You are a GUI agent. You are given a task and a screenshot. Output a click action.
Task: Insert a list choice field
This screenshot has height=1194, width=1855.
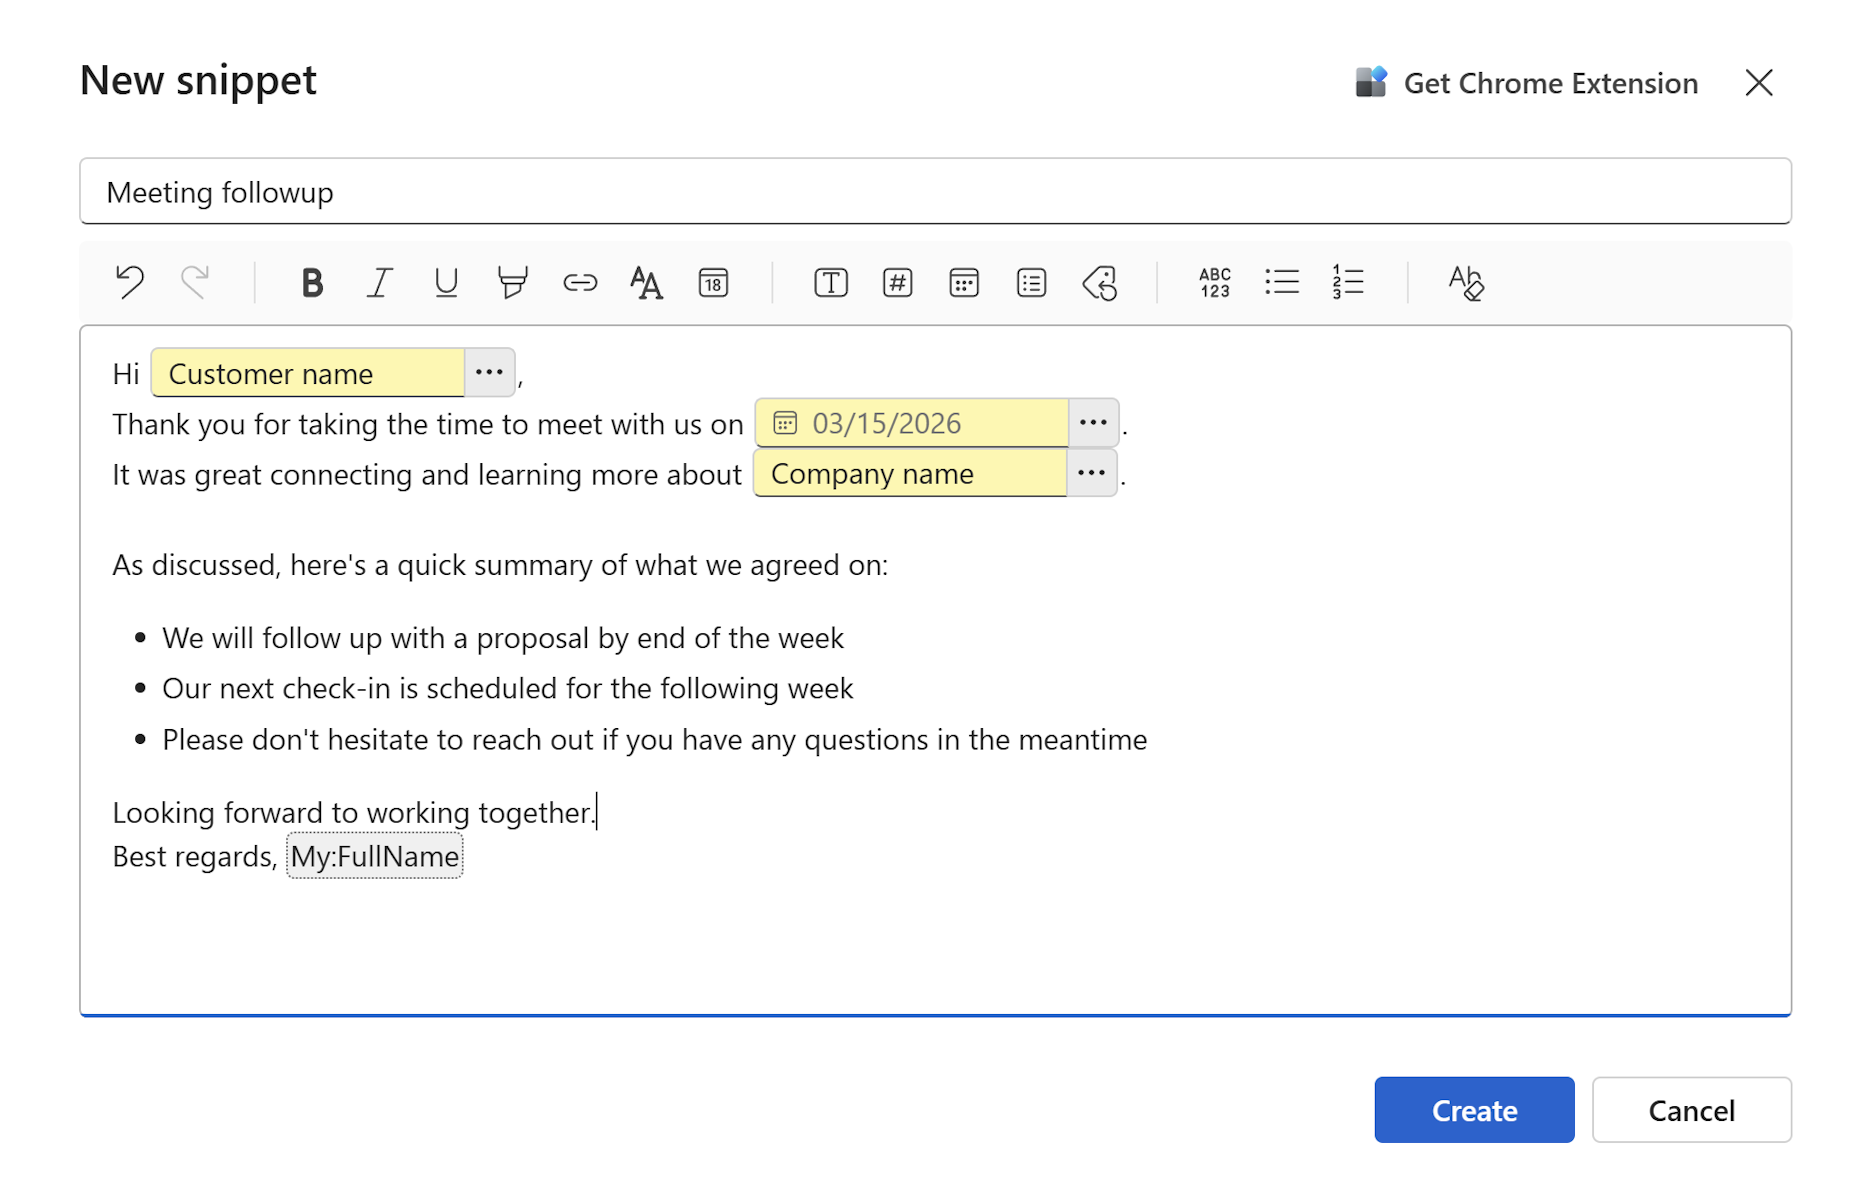pos(1031,283)
